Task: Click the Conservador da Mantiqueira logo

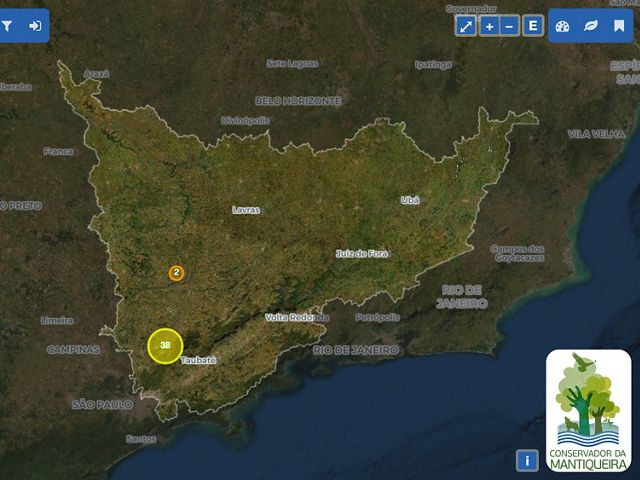Action: click(x=588, y=409)
